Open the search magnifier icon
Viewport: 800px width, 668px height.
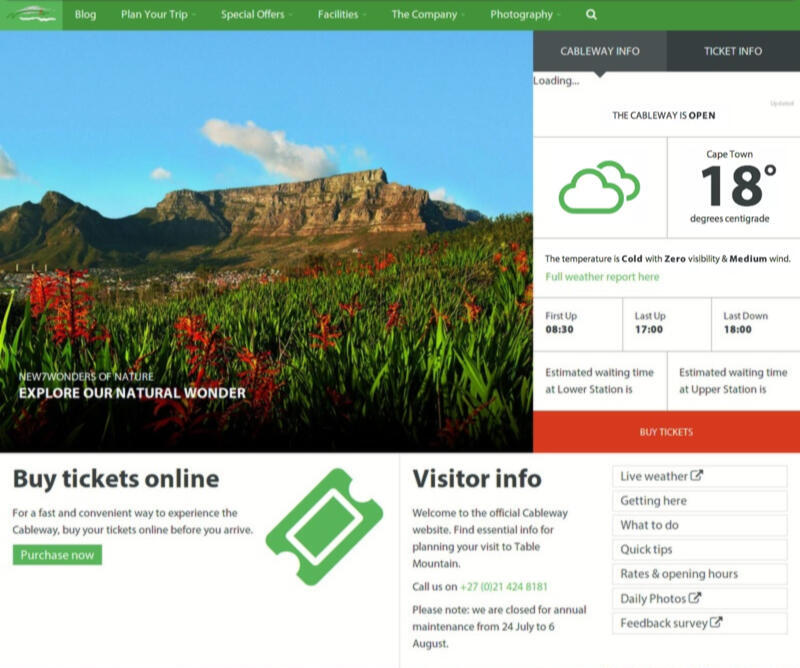[591, 15]
